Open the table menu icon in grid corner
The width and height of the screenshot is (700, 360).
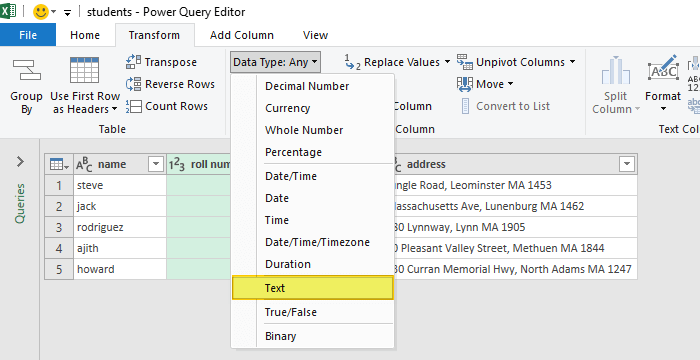(x=59, y=164)
